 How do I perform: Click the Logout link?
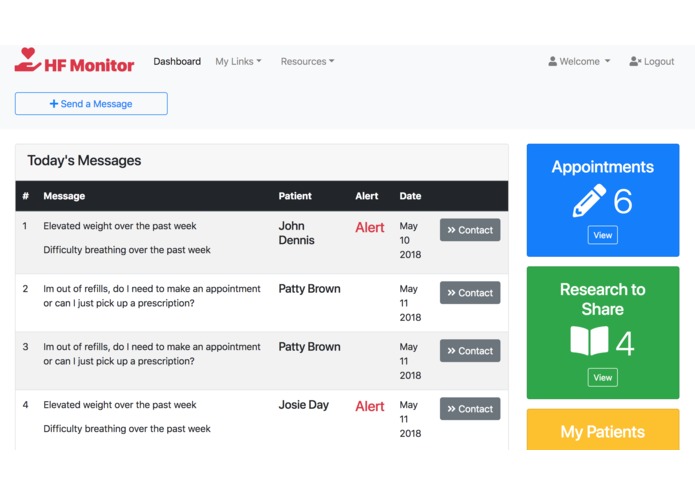tap(652, 62)
